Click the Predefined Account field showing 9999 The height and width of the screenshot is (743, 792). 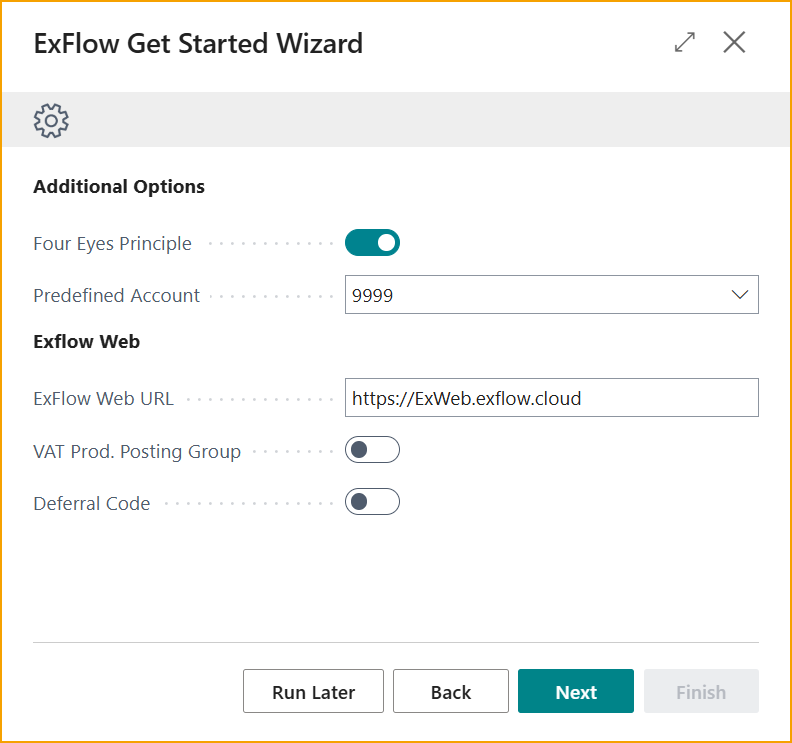[x=530, y=295]
